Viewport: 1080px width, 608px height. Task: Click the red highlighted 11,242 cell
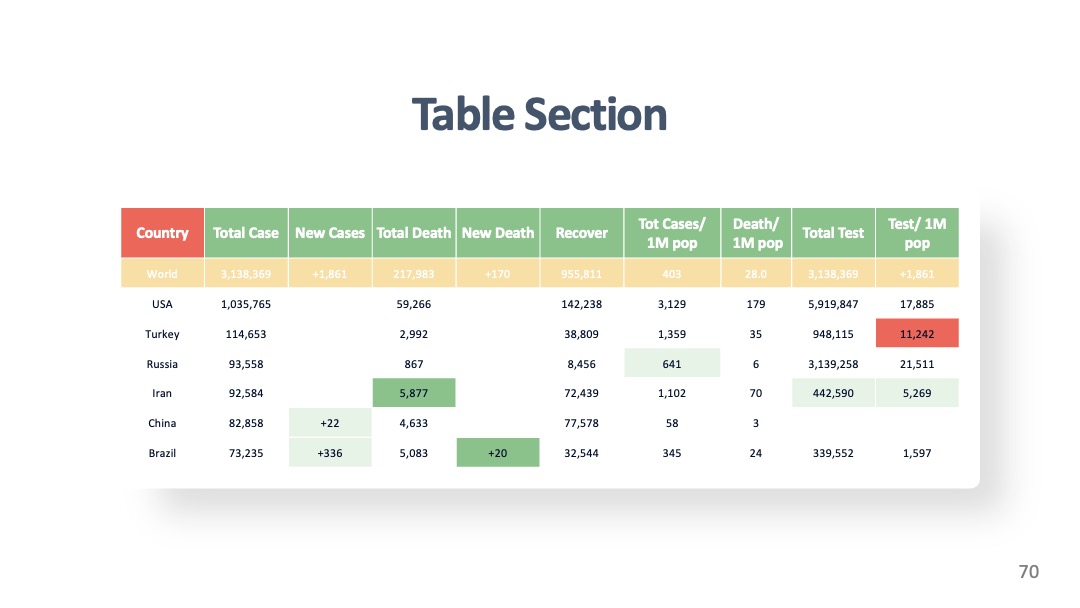[917, 333]
